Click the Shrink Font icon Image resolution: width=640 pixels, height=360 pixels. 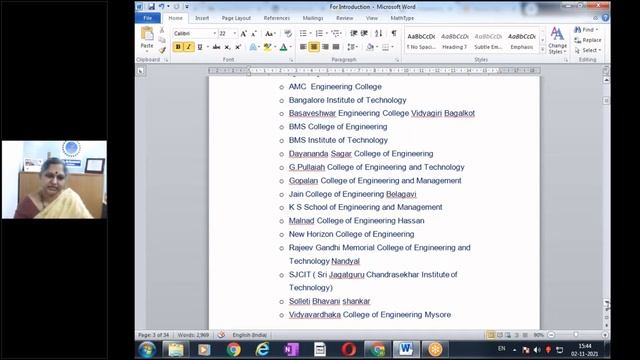[x=253, y=33]
